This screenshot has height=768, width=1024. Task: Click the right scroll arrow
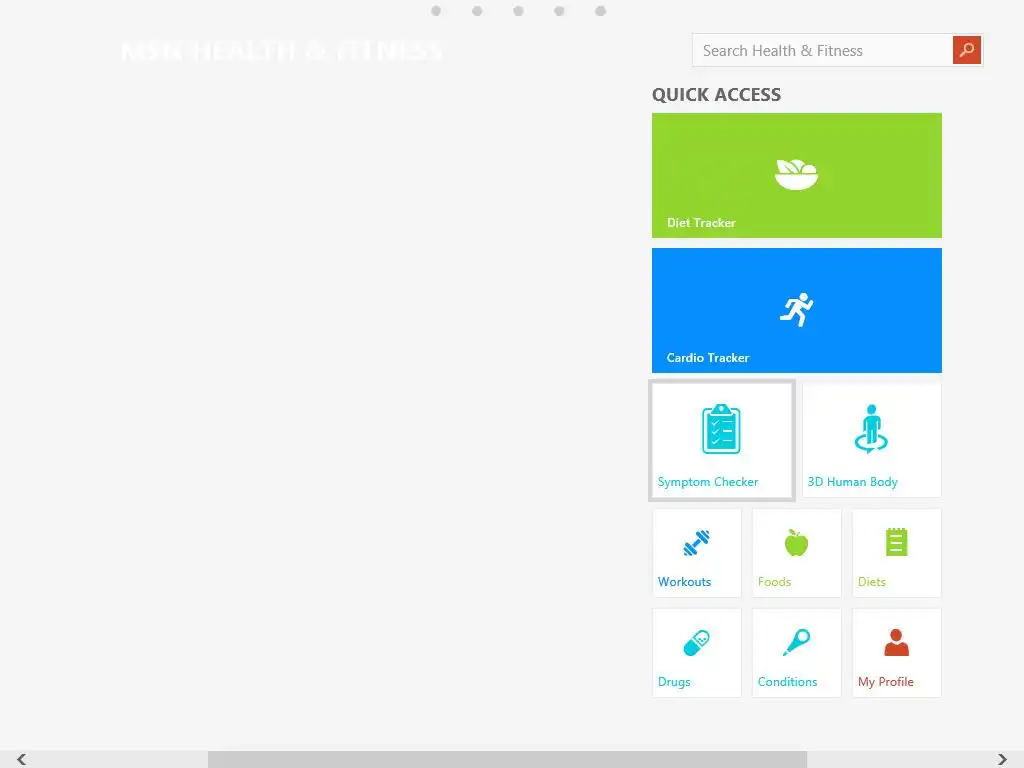pos(1002,759)
